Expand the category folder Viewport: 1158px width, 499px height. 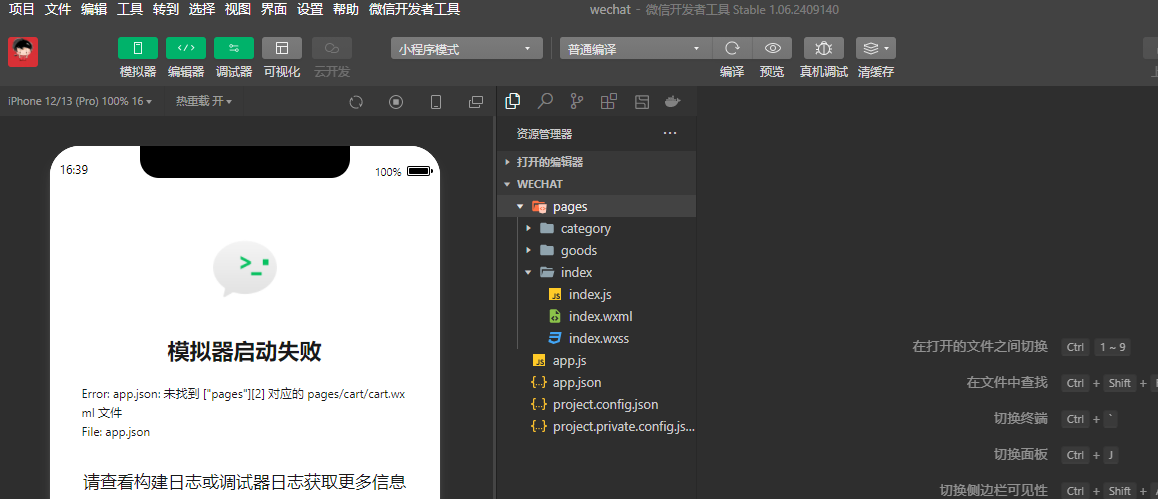pos(597,228)
